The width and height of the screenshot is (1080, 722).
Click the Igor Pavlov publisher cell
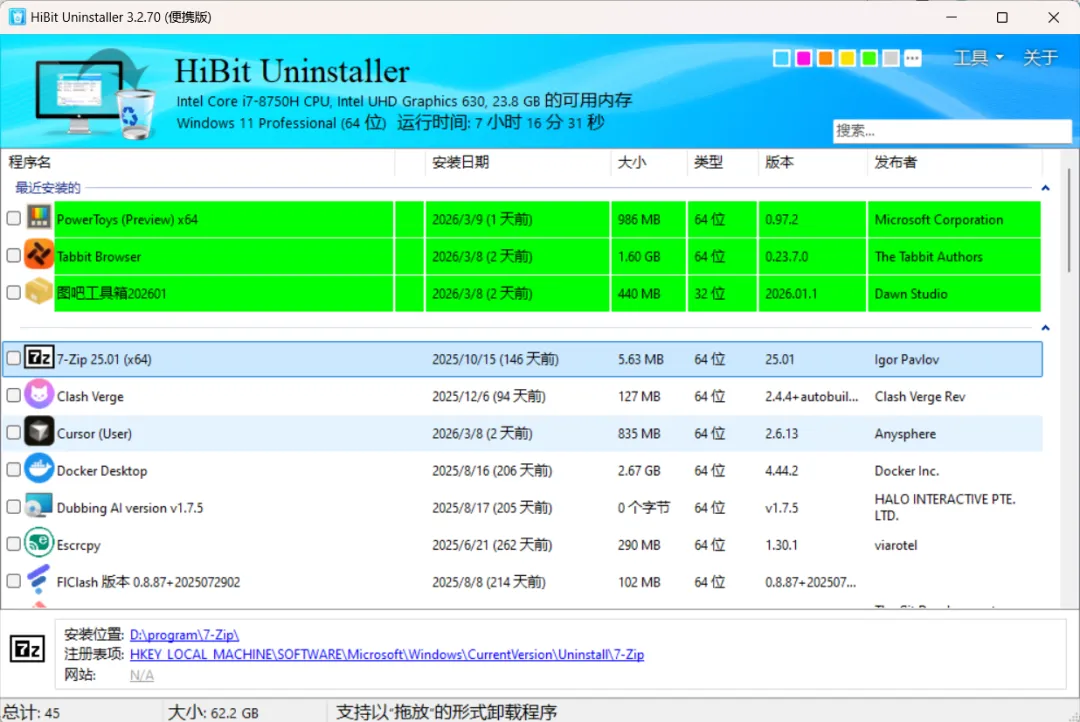tap(906, 360)
